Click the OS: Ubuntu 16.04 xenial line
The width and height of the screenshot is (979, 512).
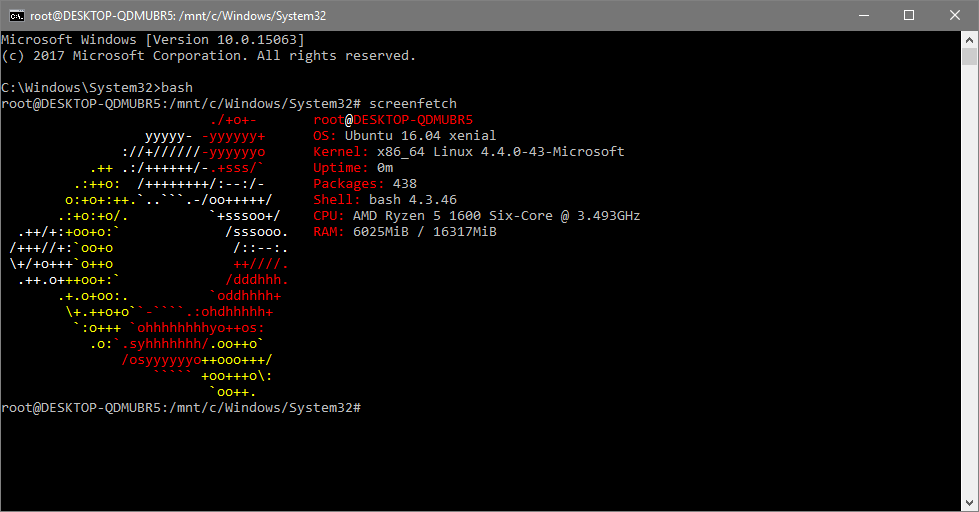tap(405, 135)
